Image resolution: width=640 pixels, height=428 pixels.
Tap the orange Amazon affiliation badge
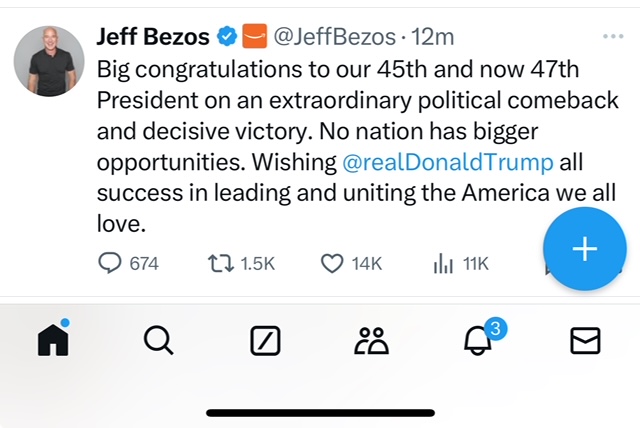[254, 38]
